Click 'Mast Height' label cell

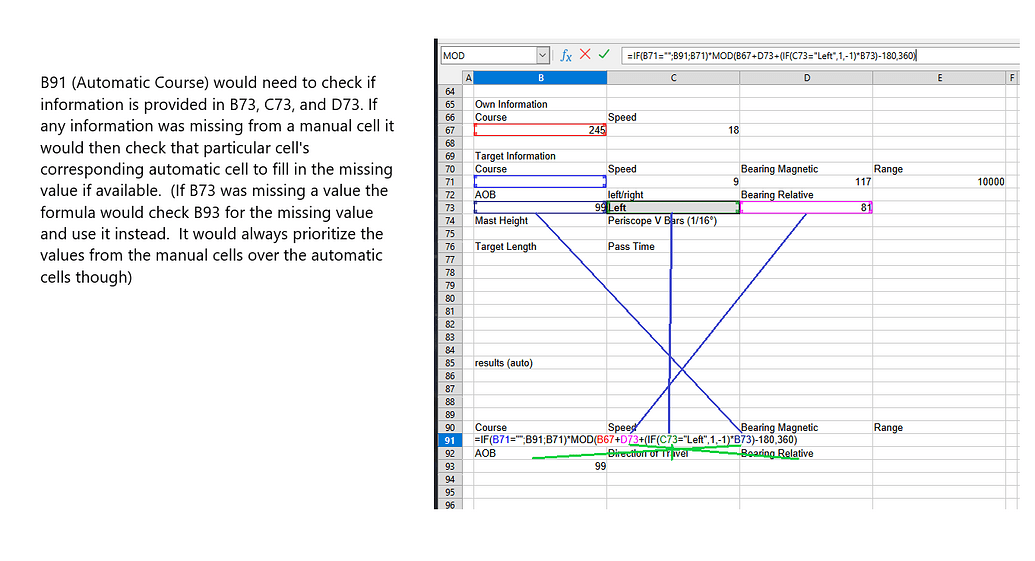[x=501, y=220]
